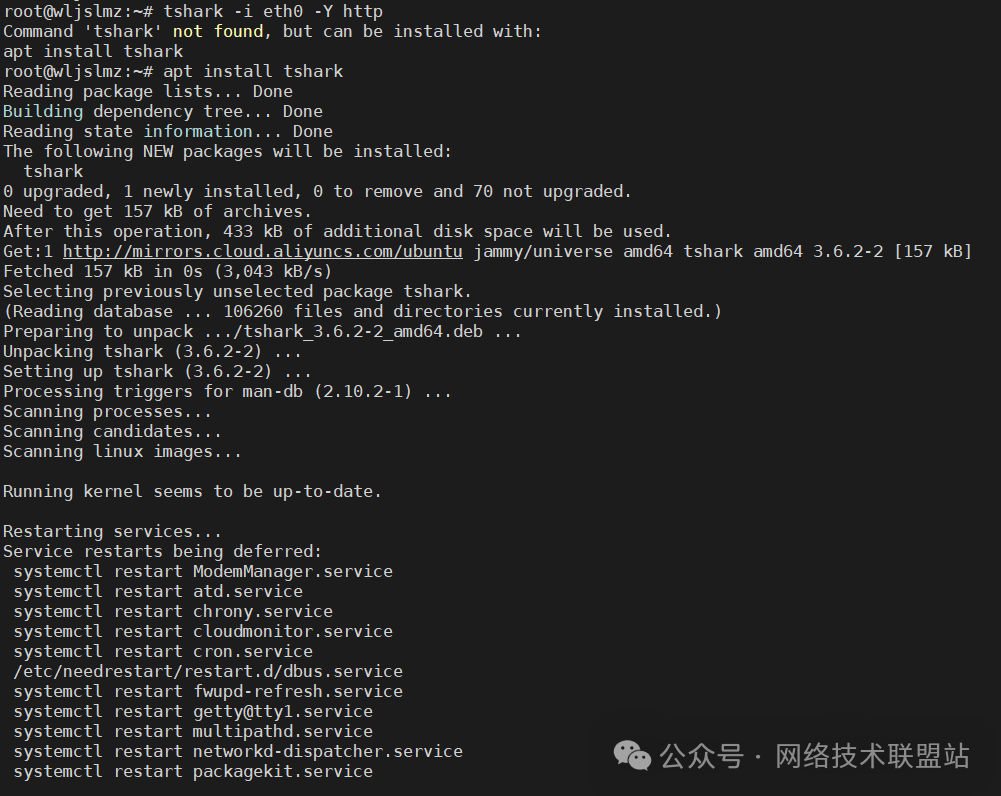The image size is (1001, 796).
Task: Click the WeChat logo in the watermark
Action: [x=632, y=754]
